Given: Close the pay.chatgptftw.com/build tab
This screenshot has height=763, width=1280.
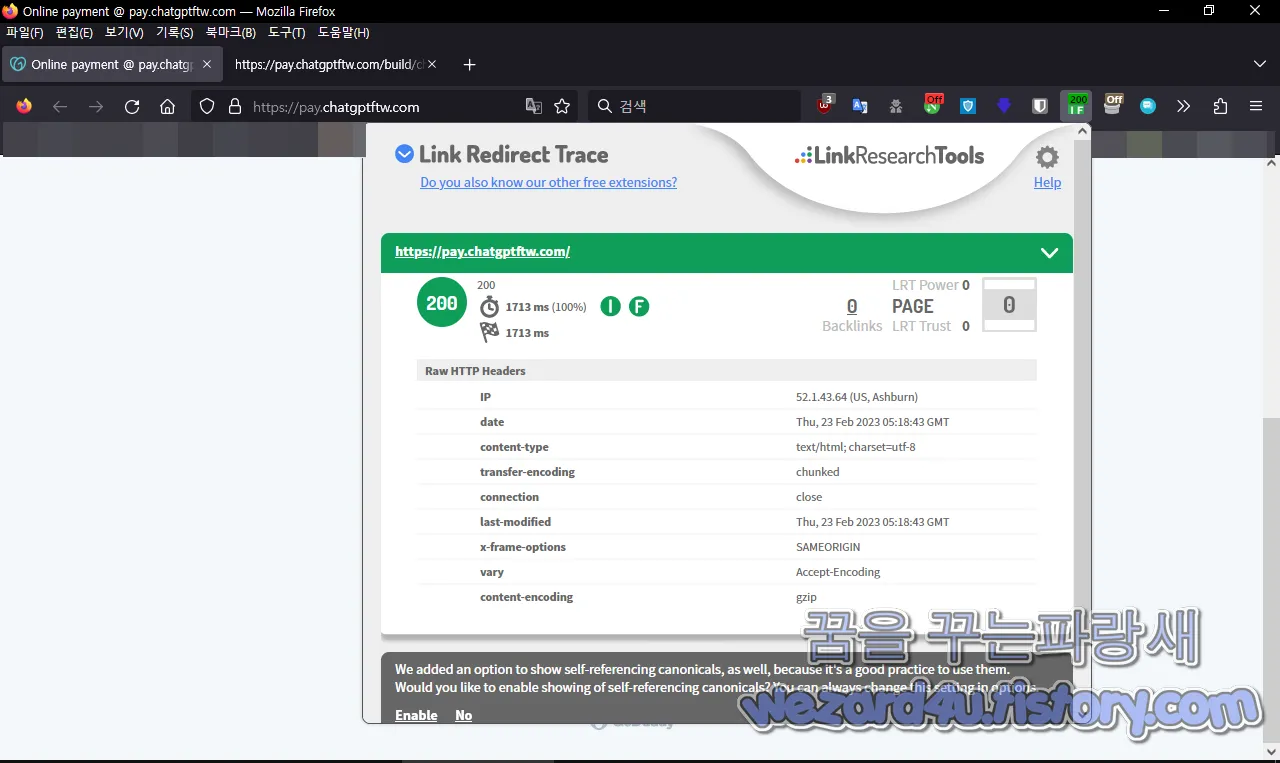Looking at the screenshot, I should pyautogui.click(x=432, y=64).
